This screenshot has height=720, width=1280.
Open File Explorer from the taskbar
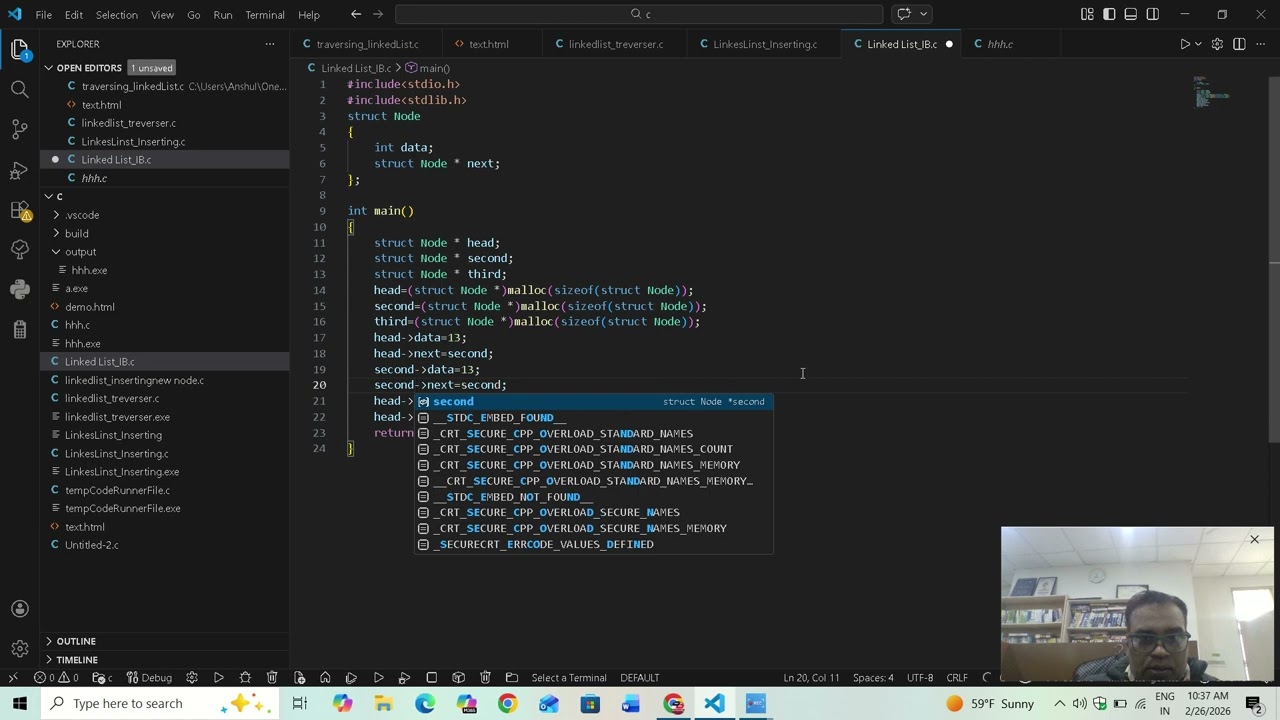(383, 703)
